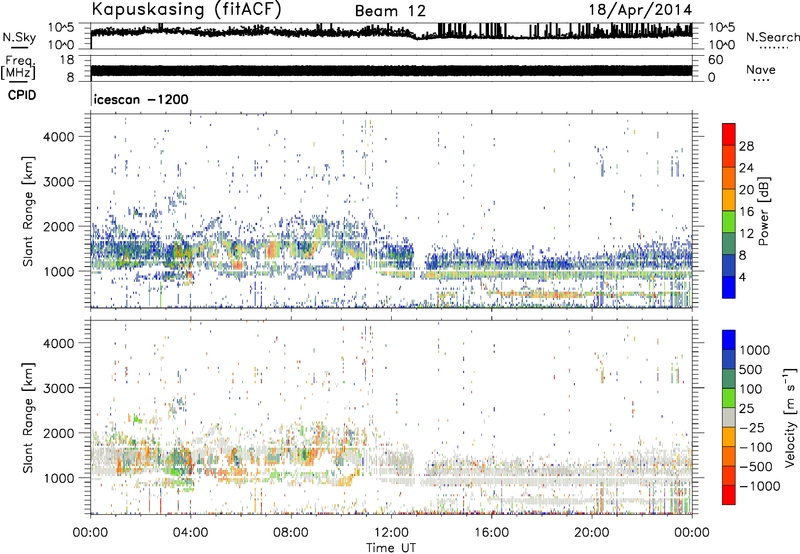Select the bright blue top Velocity color bar segment
The image size is (800, 554).
tap(729, 340)
